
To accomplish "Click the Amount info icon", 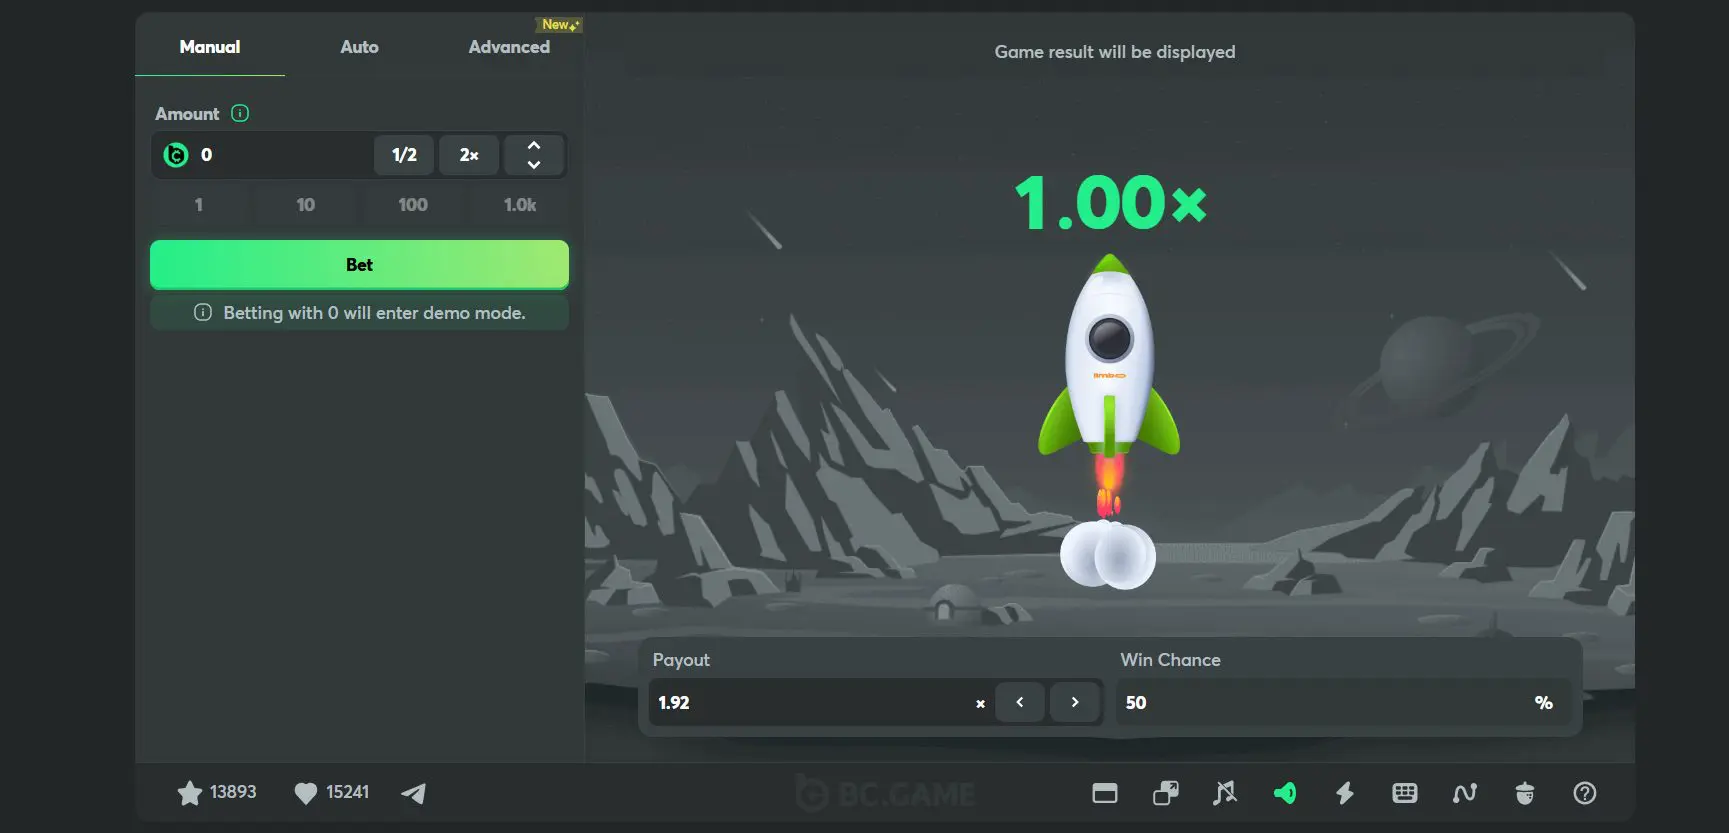I will [x=240, y=113].
